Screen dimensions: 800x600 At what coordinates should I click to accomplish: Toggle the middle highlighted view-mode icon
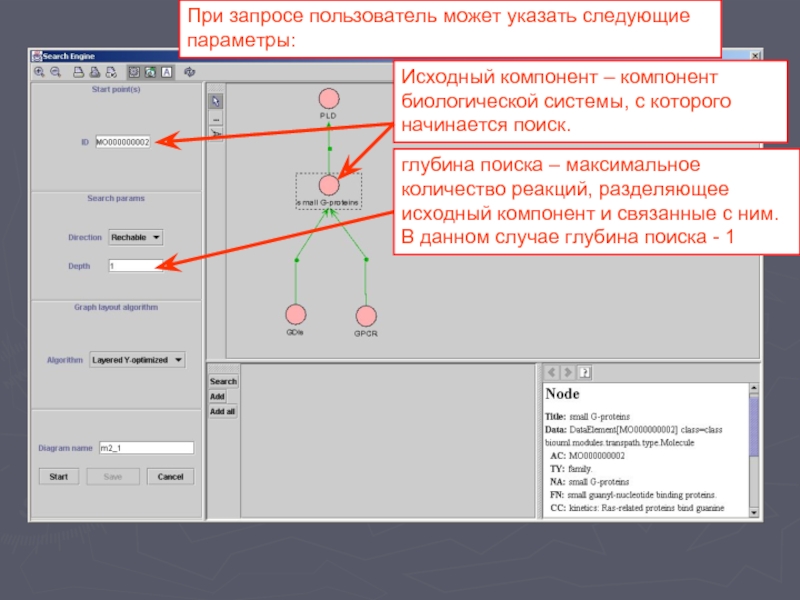(150, 72)
